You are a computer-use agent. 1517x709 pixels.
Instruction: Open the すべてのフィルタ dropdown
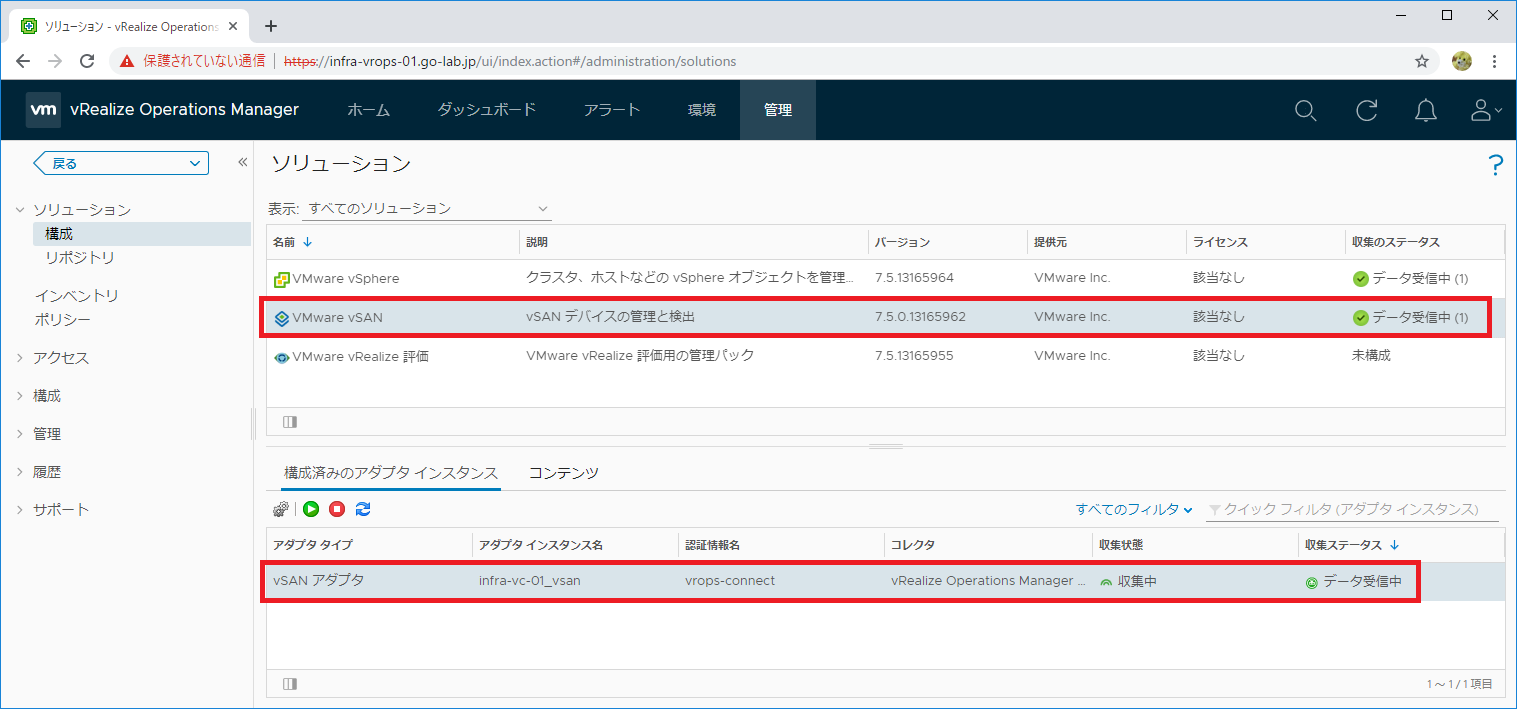pos(1134,509)
